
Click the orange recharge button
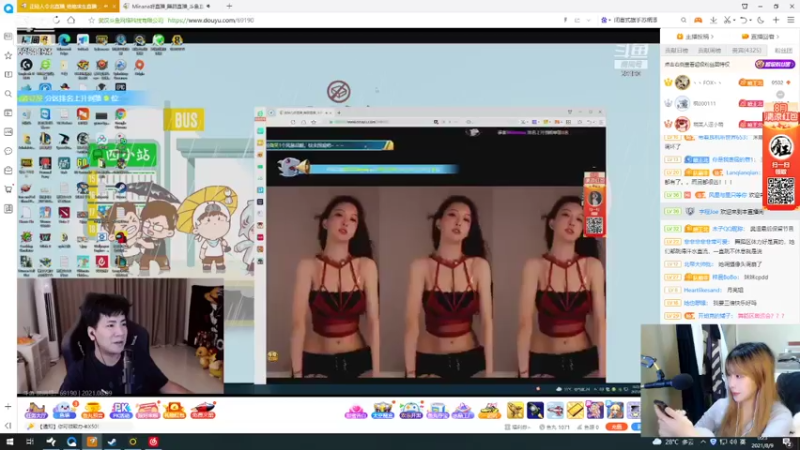(x=616, y=427)
